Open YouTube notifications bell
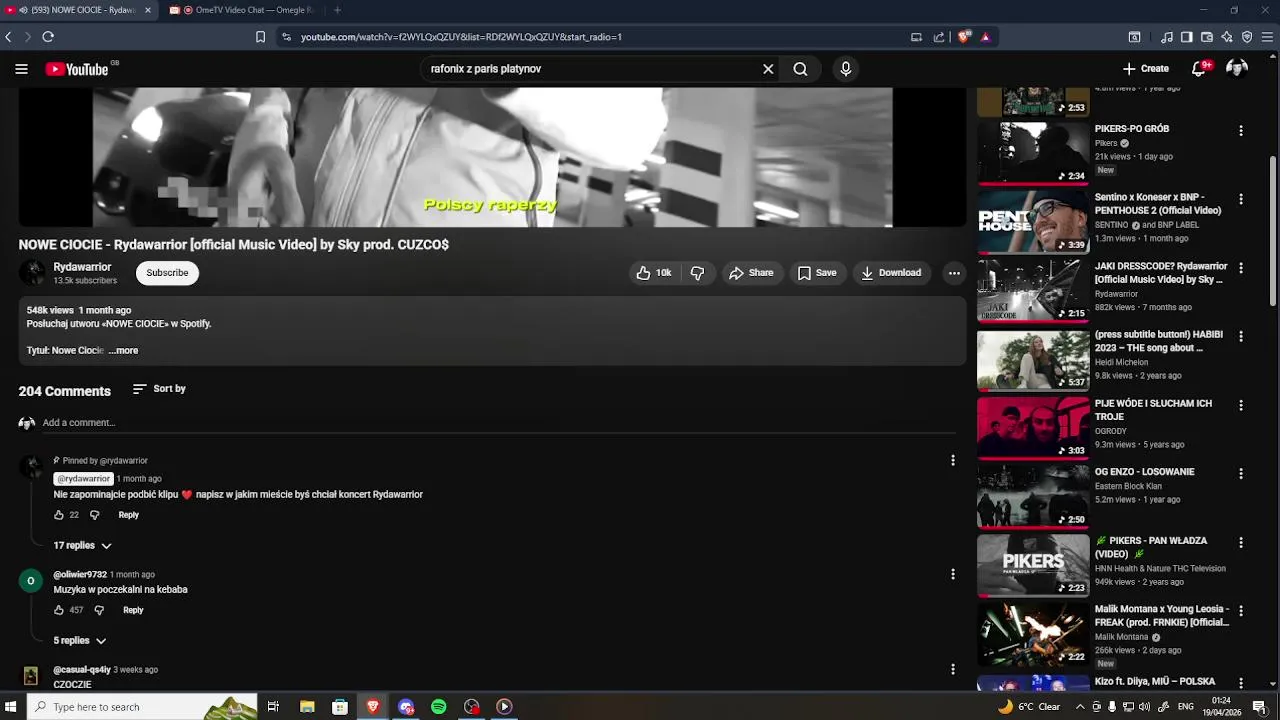The image size is (1280, 720). pos(1199,69)
